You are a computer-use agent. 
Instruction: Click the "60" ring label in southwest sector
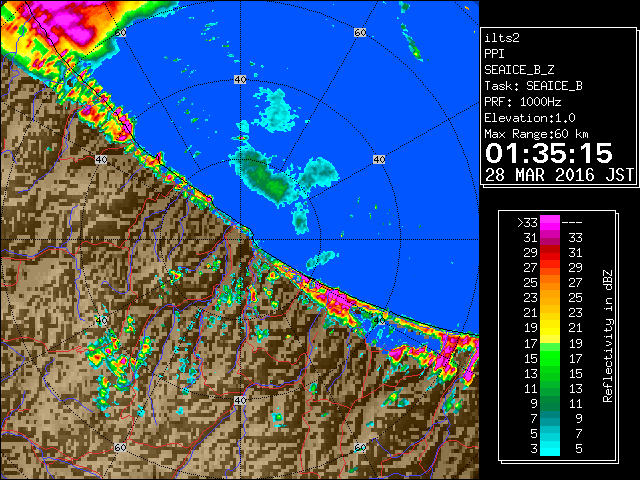click(x=120, y=448)
